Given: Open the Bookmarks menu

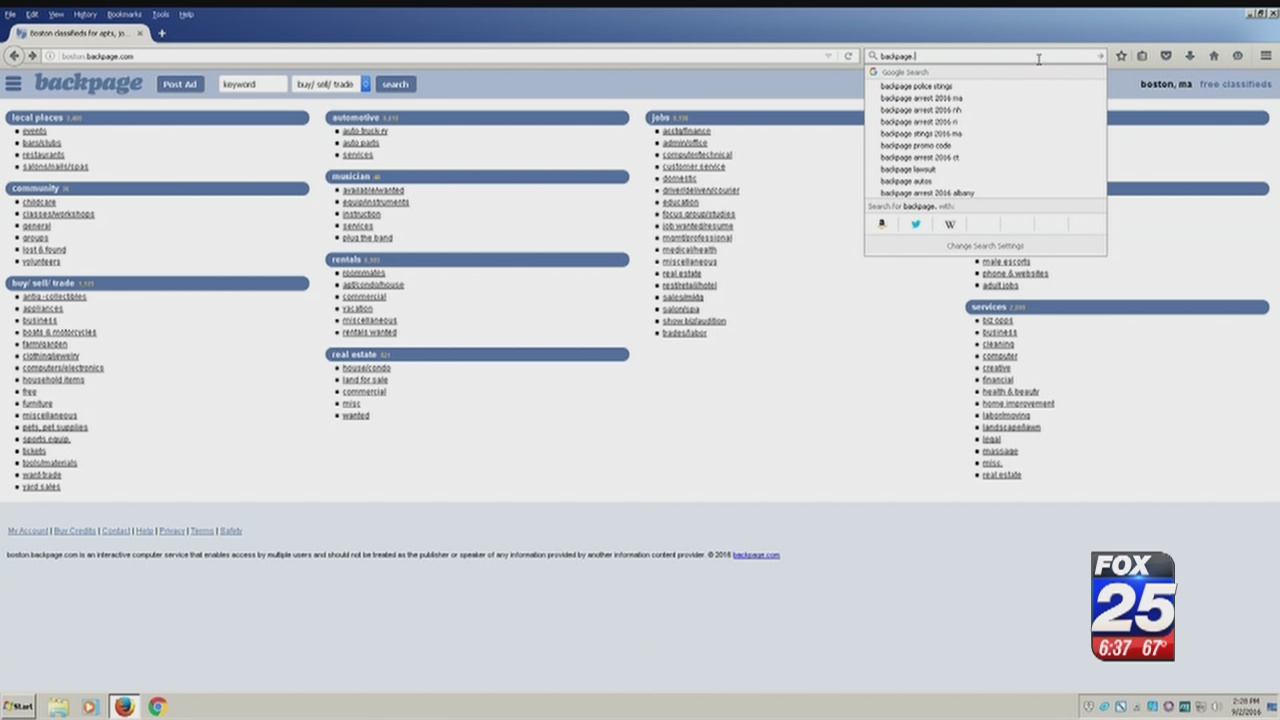Looking at the screenshot, I should (124, 15).
